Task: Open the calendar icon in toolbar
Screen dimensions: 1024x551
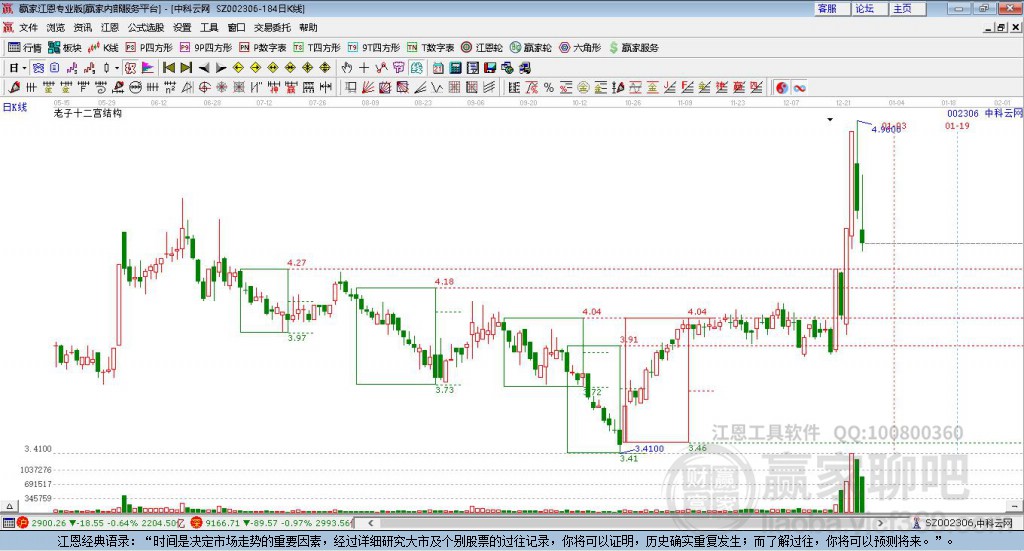Action: [438, 68]
